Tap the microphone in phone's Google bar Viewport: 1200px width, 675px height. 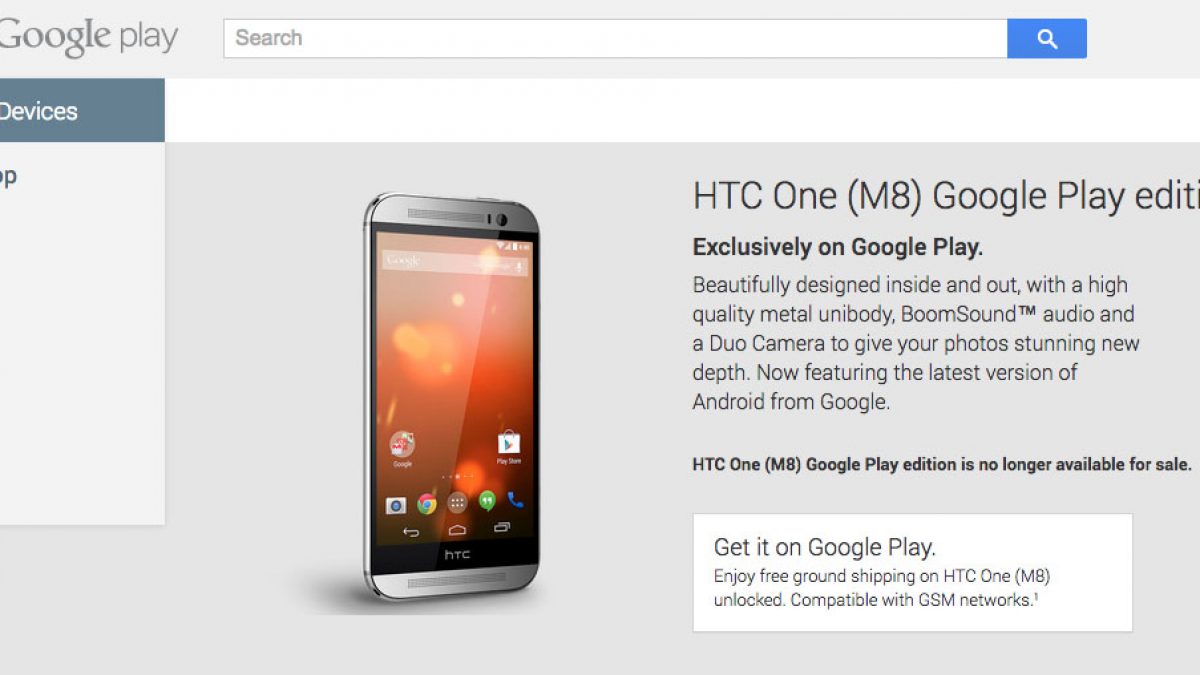point(520,265)
